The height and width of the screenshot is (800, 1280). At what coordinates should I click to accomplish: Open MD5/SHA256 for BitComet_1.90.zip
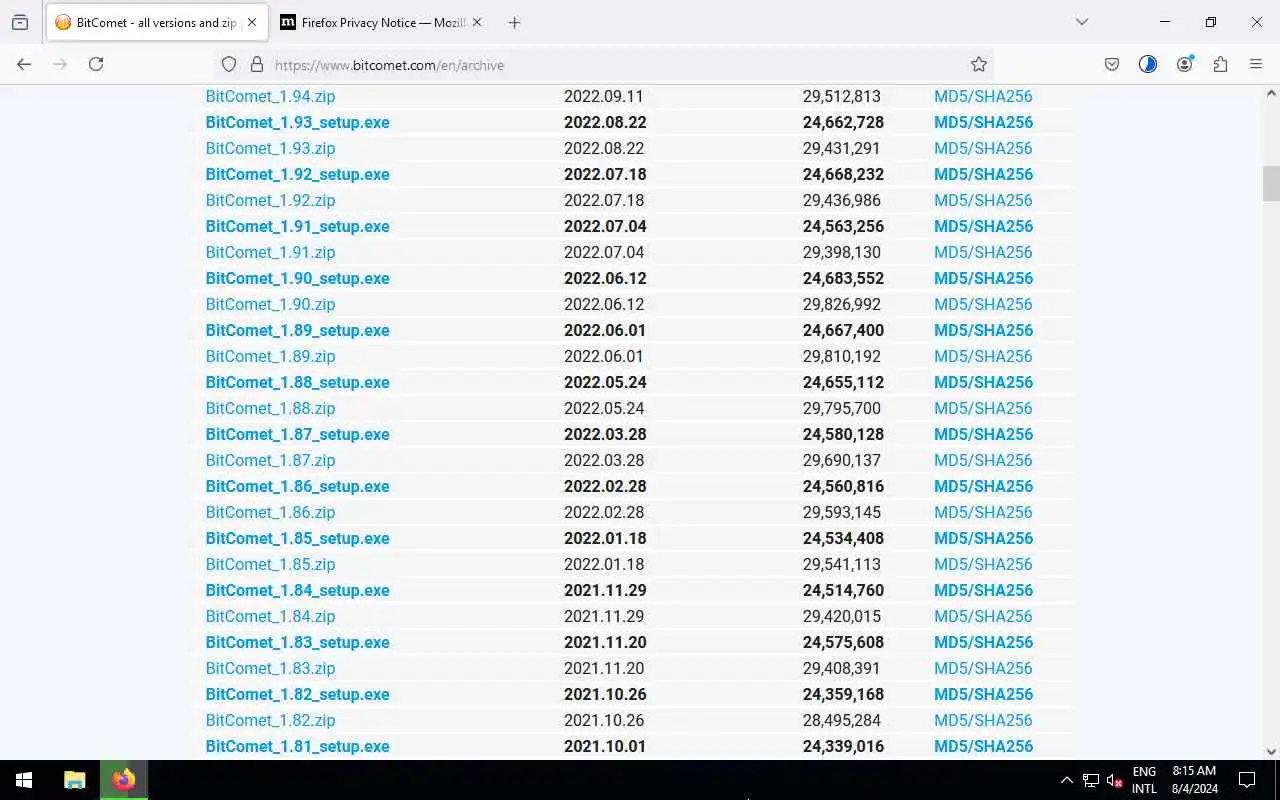(x=983, y=304)
